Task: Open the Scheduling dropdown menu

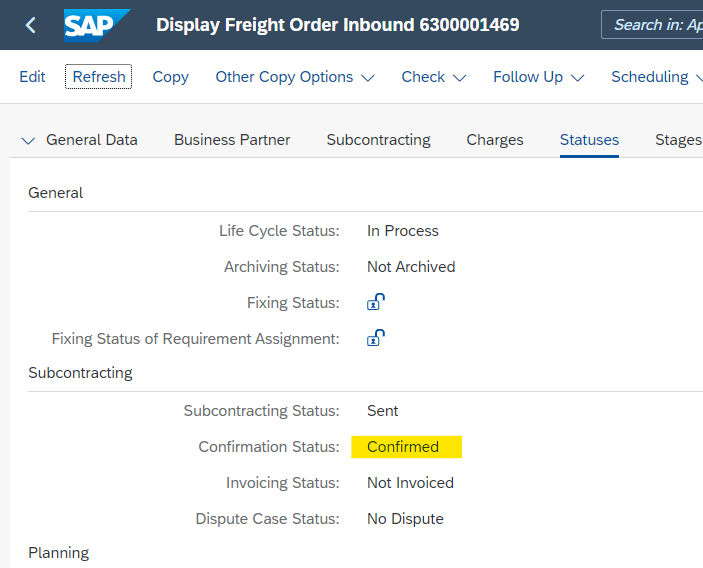Action: tap(656, 77)
